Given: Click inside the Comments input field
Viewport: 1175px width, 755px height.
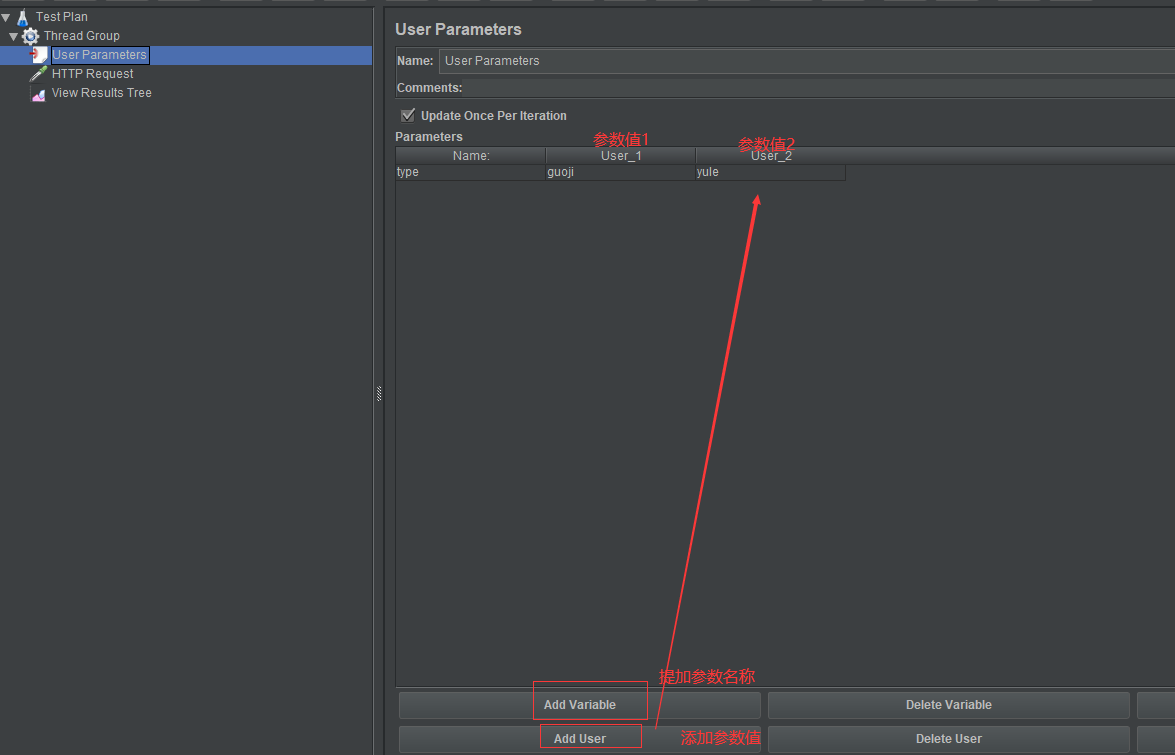Looking at the screenshot, I should pos(800,87).
